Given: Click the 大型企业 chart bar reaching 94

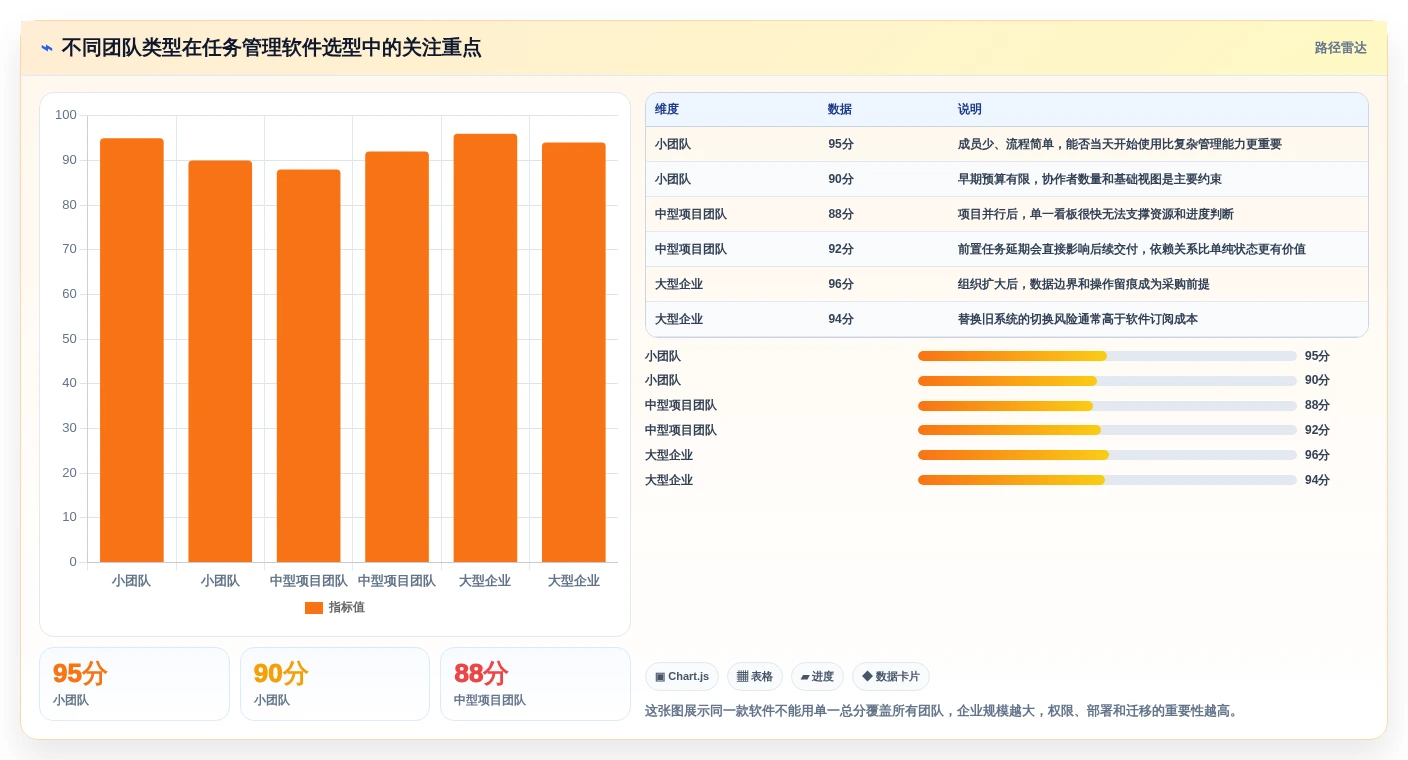Looking at the screenshot, I should tap(574, 352).
